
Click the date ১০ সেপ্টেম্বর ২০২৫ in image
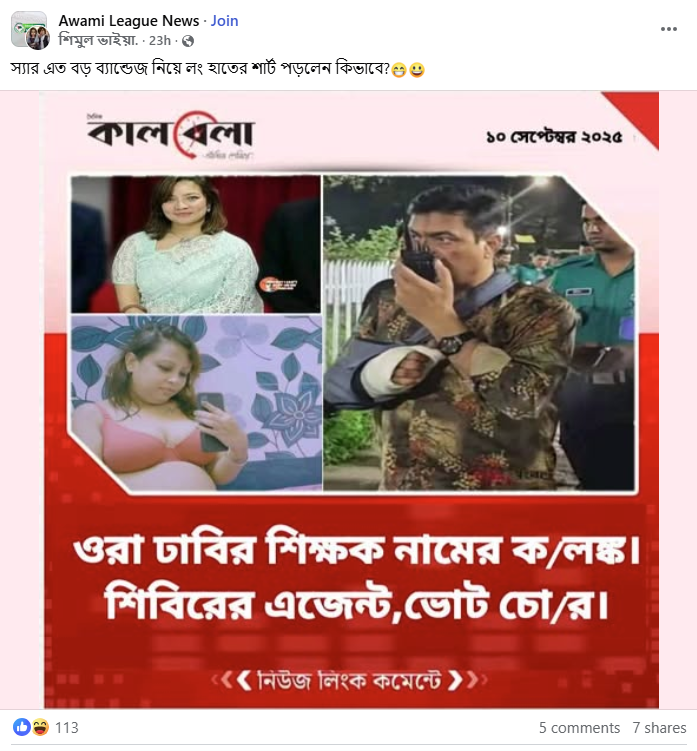[554, 137]
